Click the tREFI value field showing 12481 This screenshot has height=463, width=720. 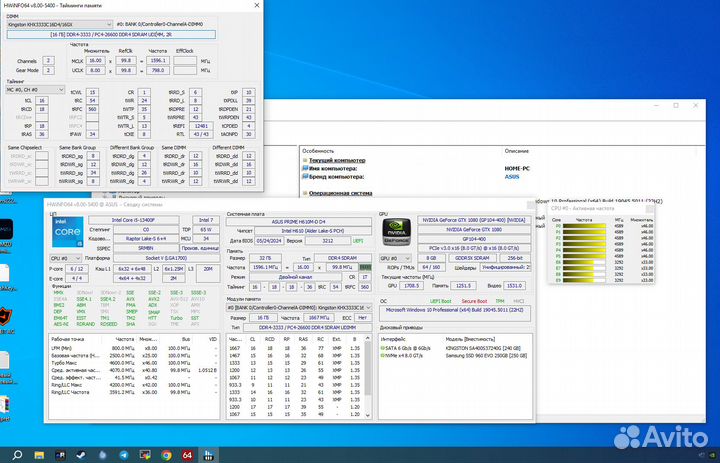201,125
